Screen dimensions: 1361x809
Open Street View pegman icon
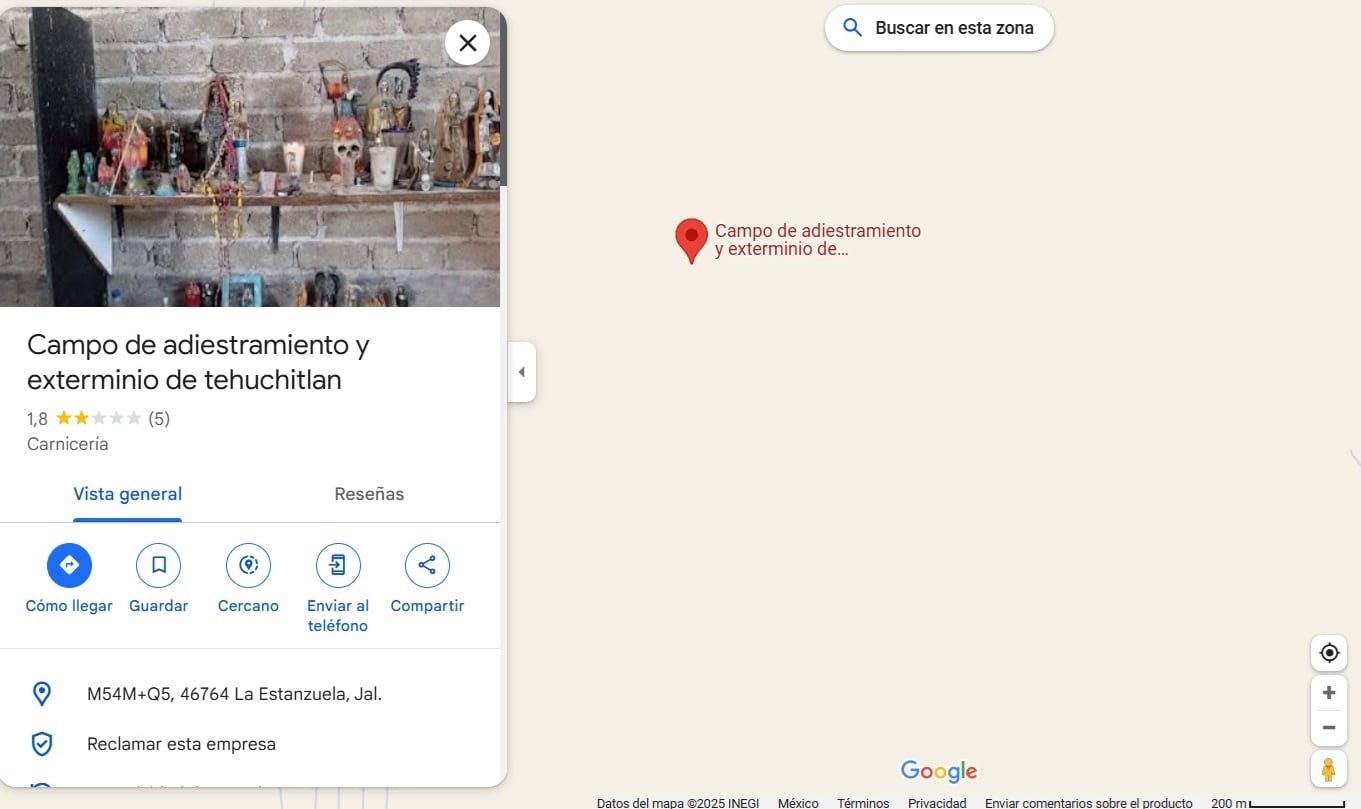click(1328, 769)
